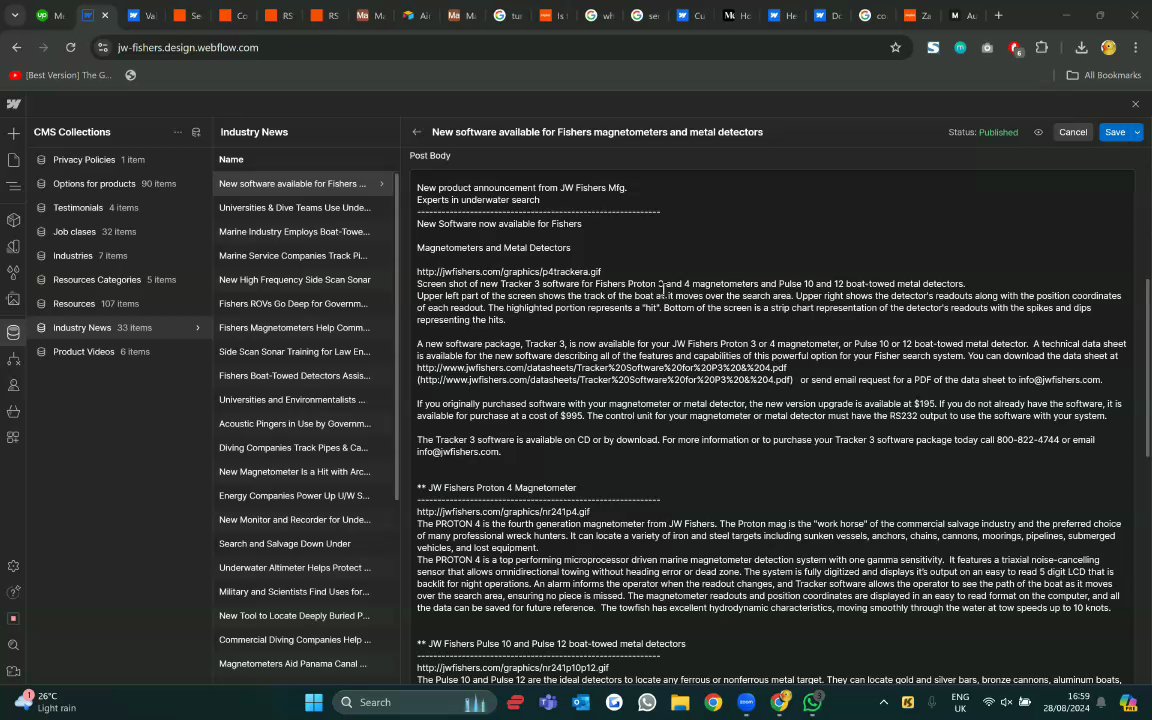The image size is (1152, 720).
Task: Open Resources Categories collection
Action: pyautogui.click(x=120, y=280)
